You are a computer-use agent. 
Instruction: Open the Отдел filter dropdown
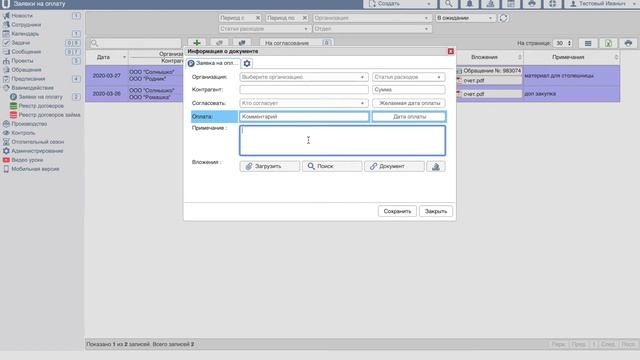tap(371, 29)
